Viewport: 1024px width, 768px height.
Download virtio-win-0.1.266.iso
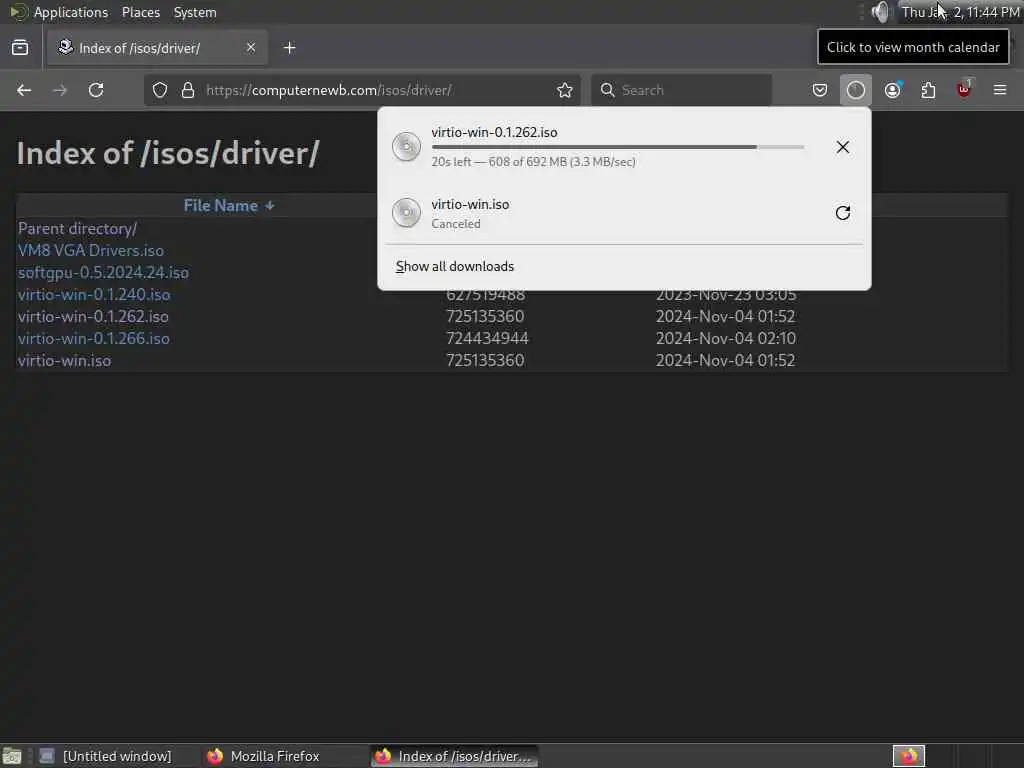point(94,338)
